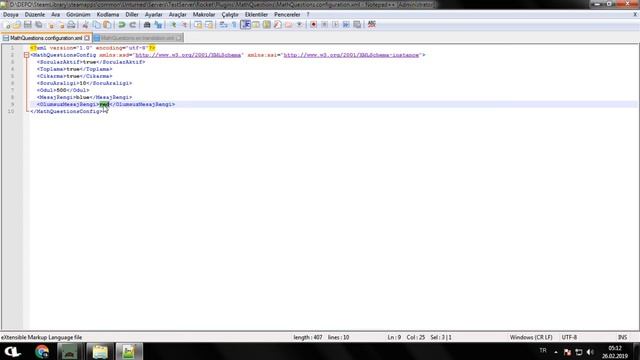Run macro multiple times icon
Viewport: 640px width, 360px height.
[x=346, y=25]
